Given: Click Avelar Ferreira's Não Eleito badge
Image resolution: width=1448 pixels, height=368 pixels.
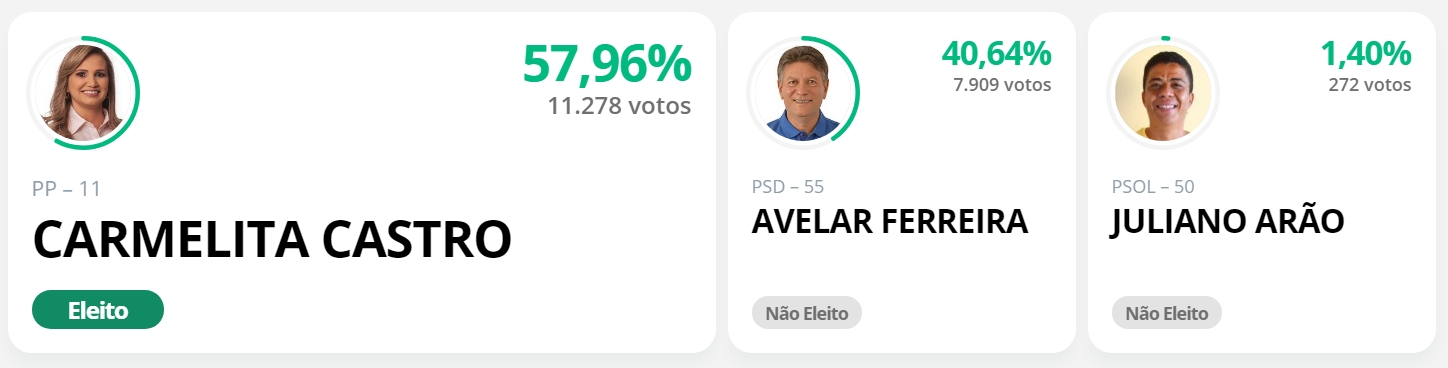Looking at the screenshot, I should pos(807,313).
